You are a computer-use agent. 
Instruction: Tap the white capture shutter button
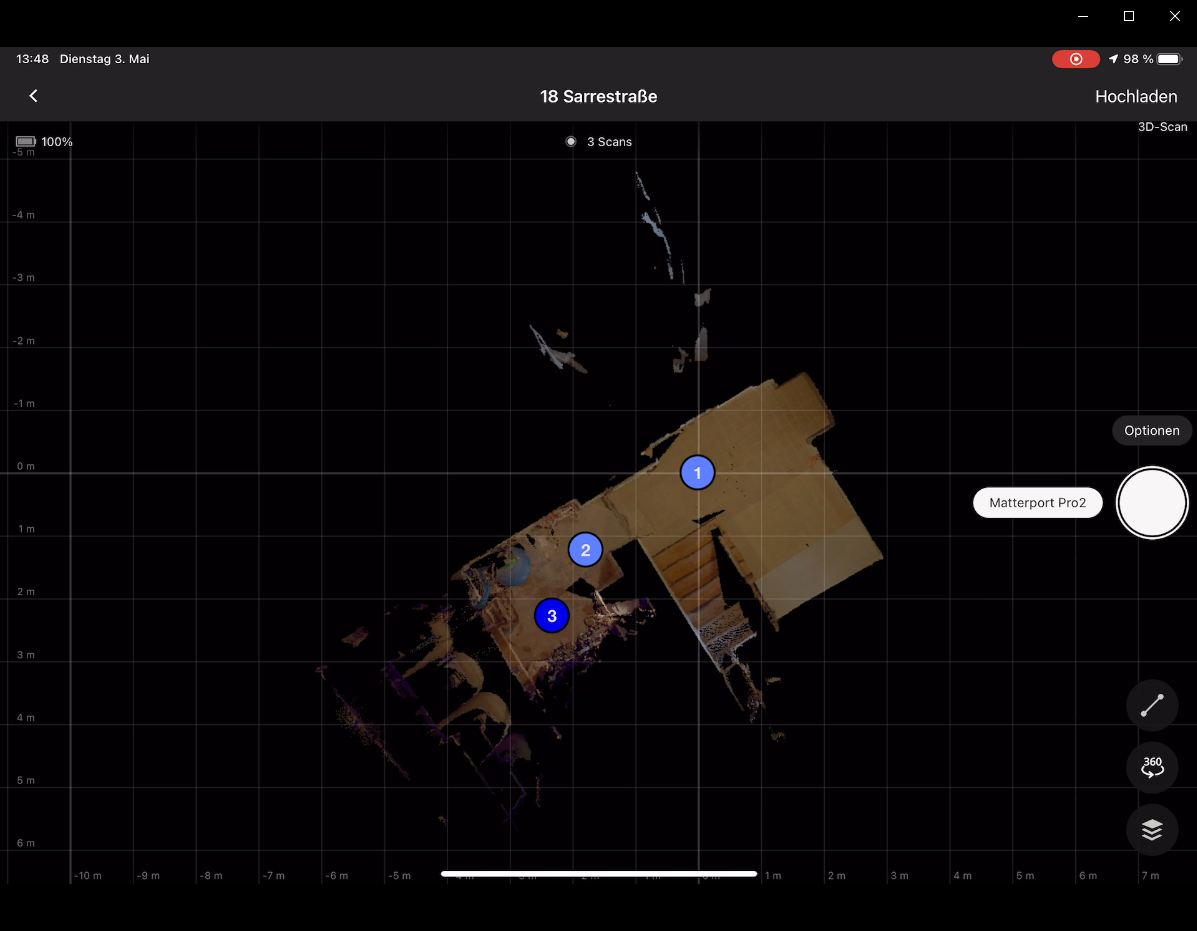coord(1151,503)
